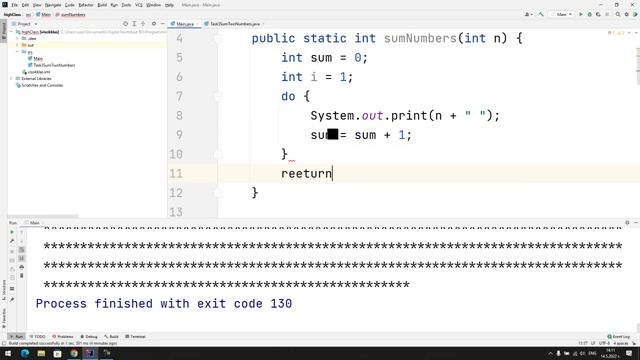Open the user account dropdown icon
The height and width of the screenshot is (360, 640).
(528, 14)
